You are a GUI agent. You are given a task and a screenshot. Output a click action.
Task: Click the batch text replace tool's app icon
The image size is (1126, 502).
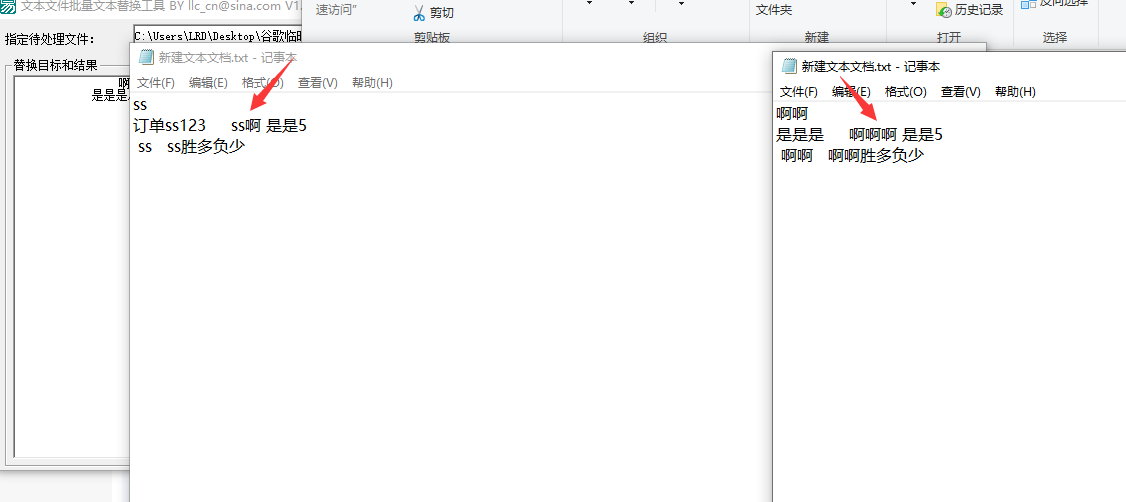click(8, 5)
